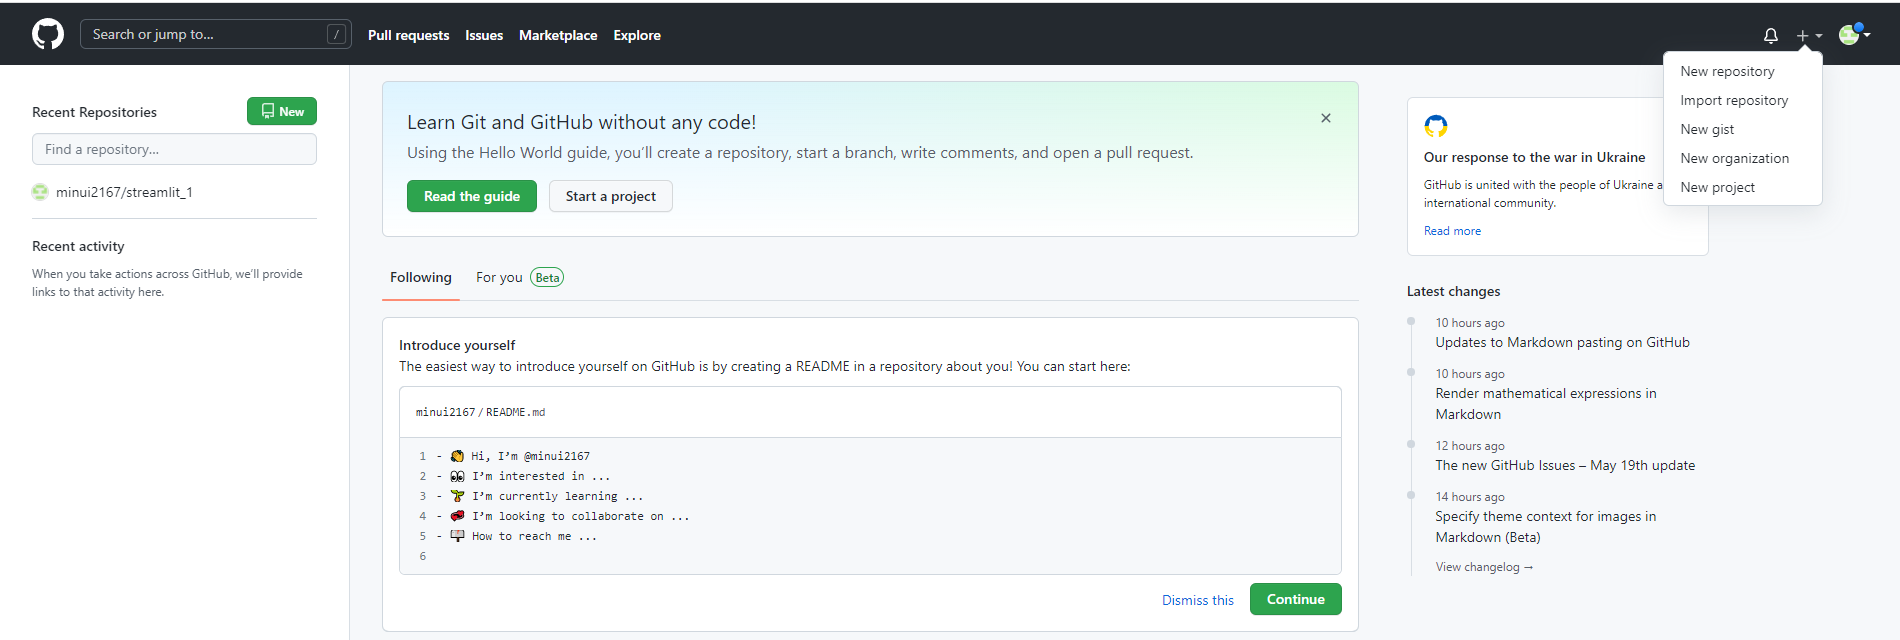This screenshot has width=1900, height=640.
Task: Click View changelog link
Action: pyautogui.click(x=1484, y=567)
